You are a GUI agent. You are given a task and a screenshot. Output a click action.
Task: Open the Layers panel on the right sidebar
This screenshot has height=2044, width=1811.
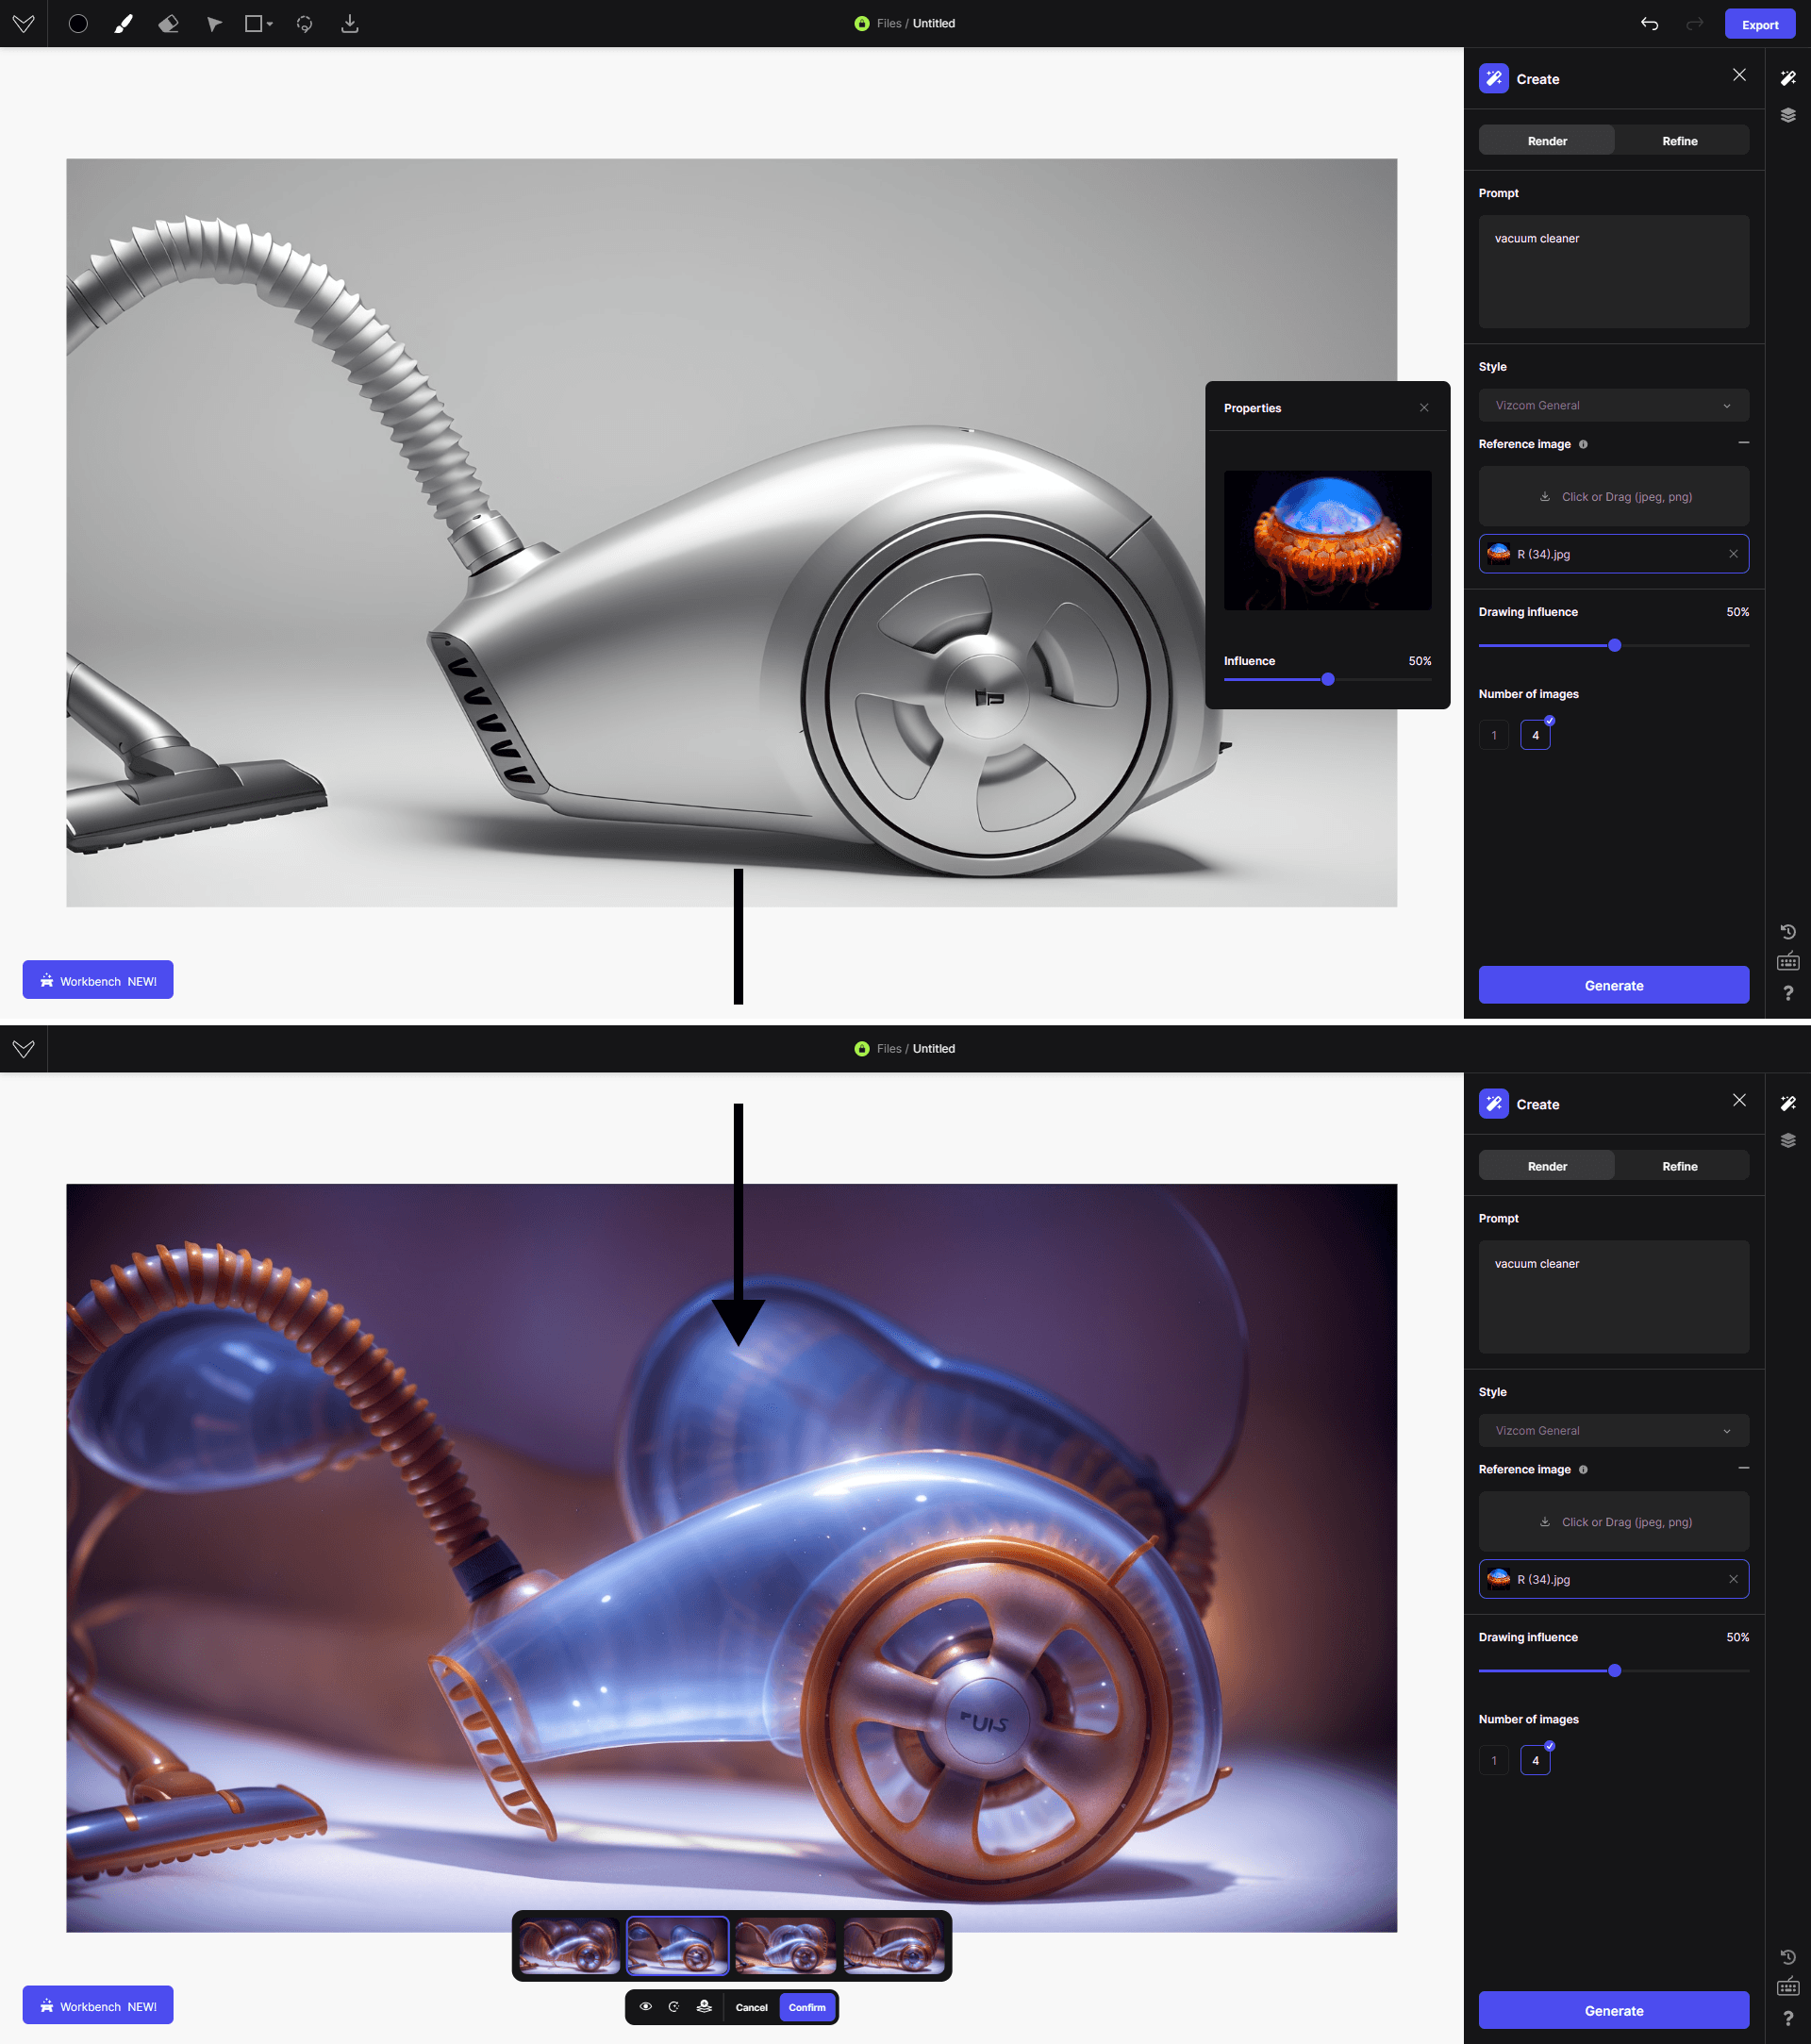1789,114
